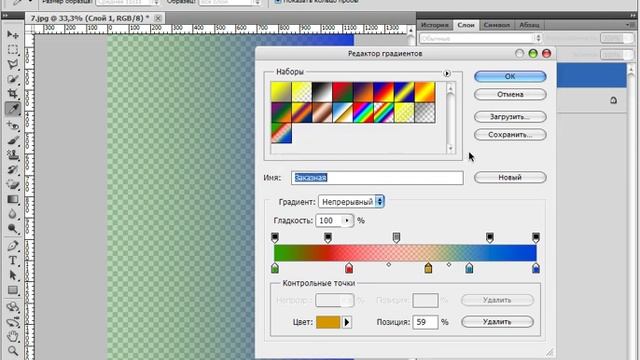Open the Гладкость slider arrow
Screen dimensions: 640x360
click(347, 220)
